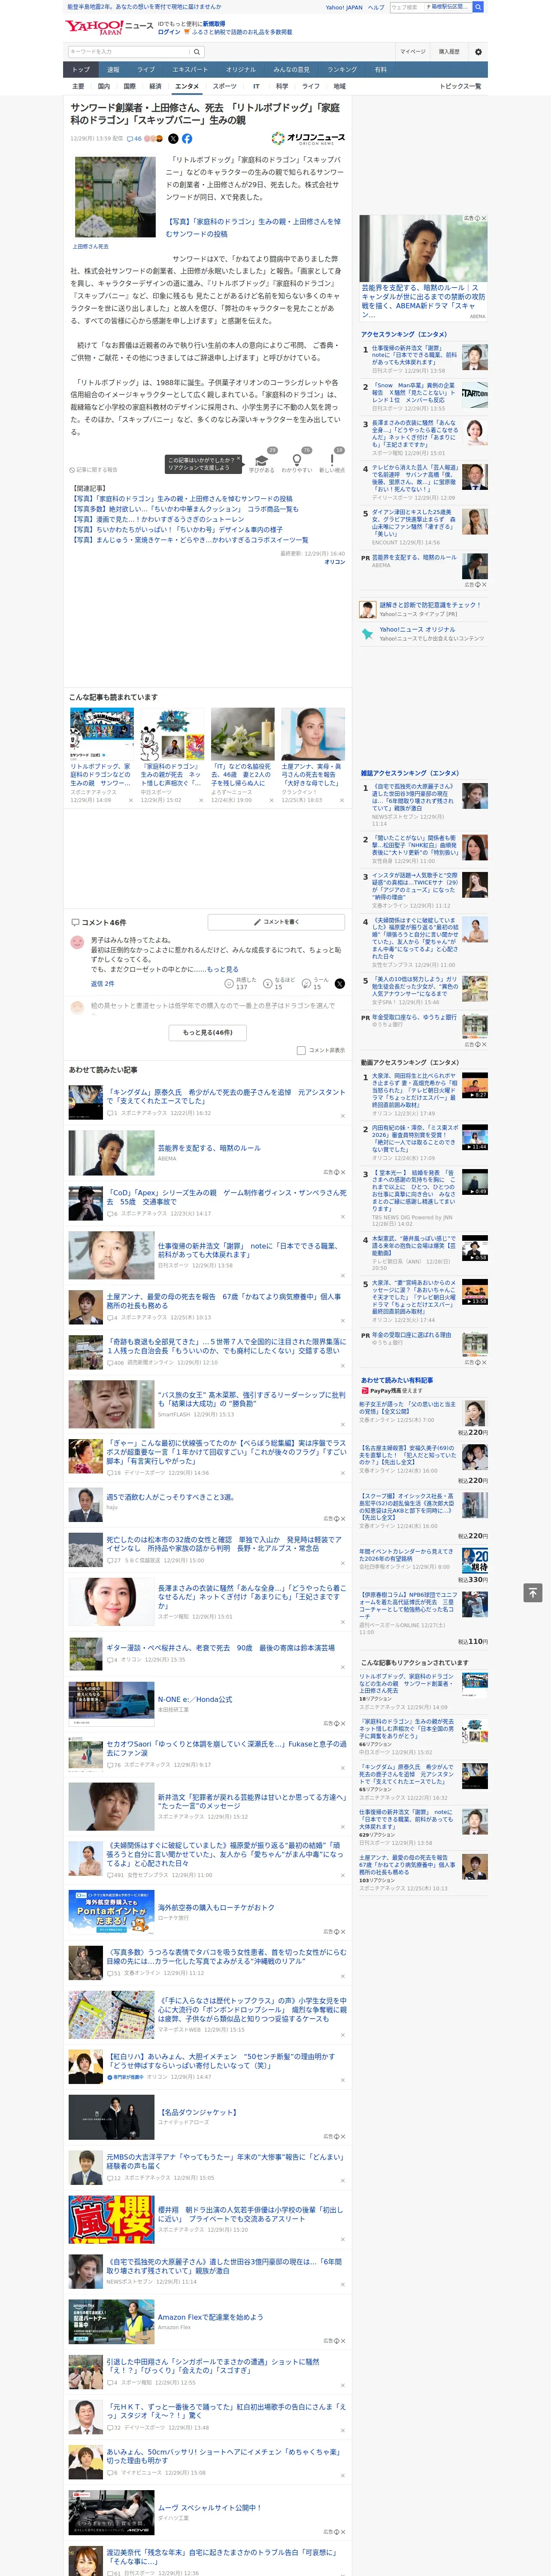
Task: Open related link 【写真多数】ちいかわ中華まんクッション
Action: (185, 509)
